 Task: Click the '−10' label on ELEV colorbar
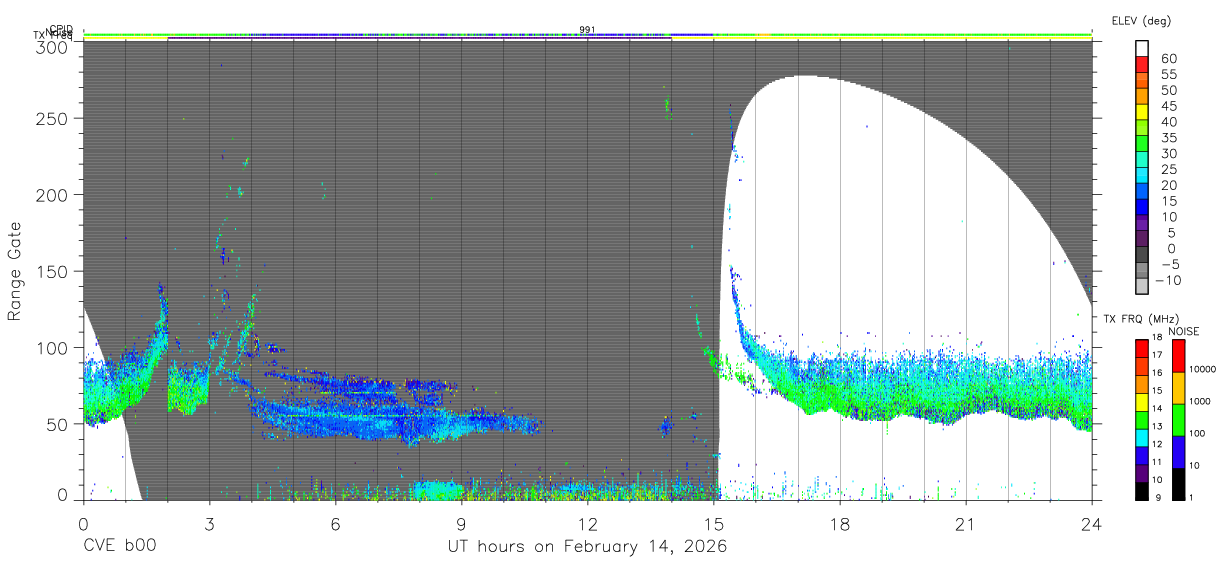tap(1166, 279)
